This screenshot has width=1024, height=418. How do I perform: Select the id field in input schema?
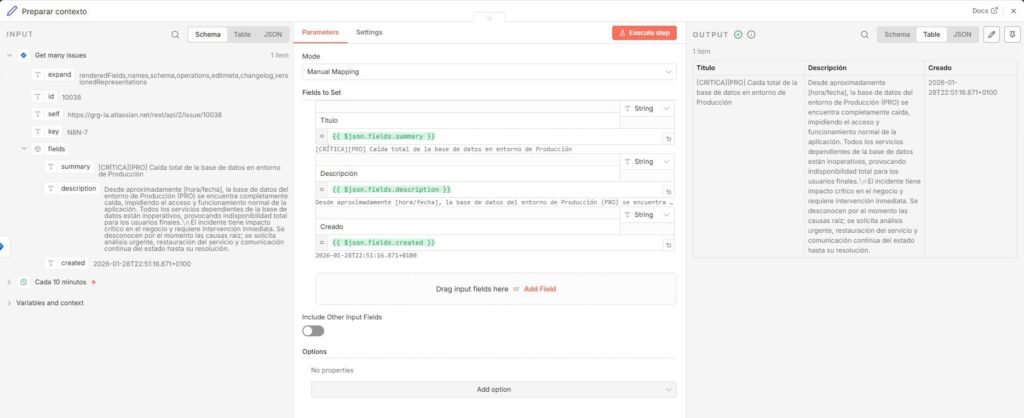(x=44, y=97)
